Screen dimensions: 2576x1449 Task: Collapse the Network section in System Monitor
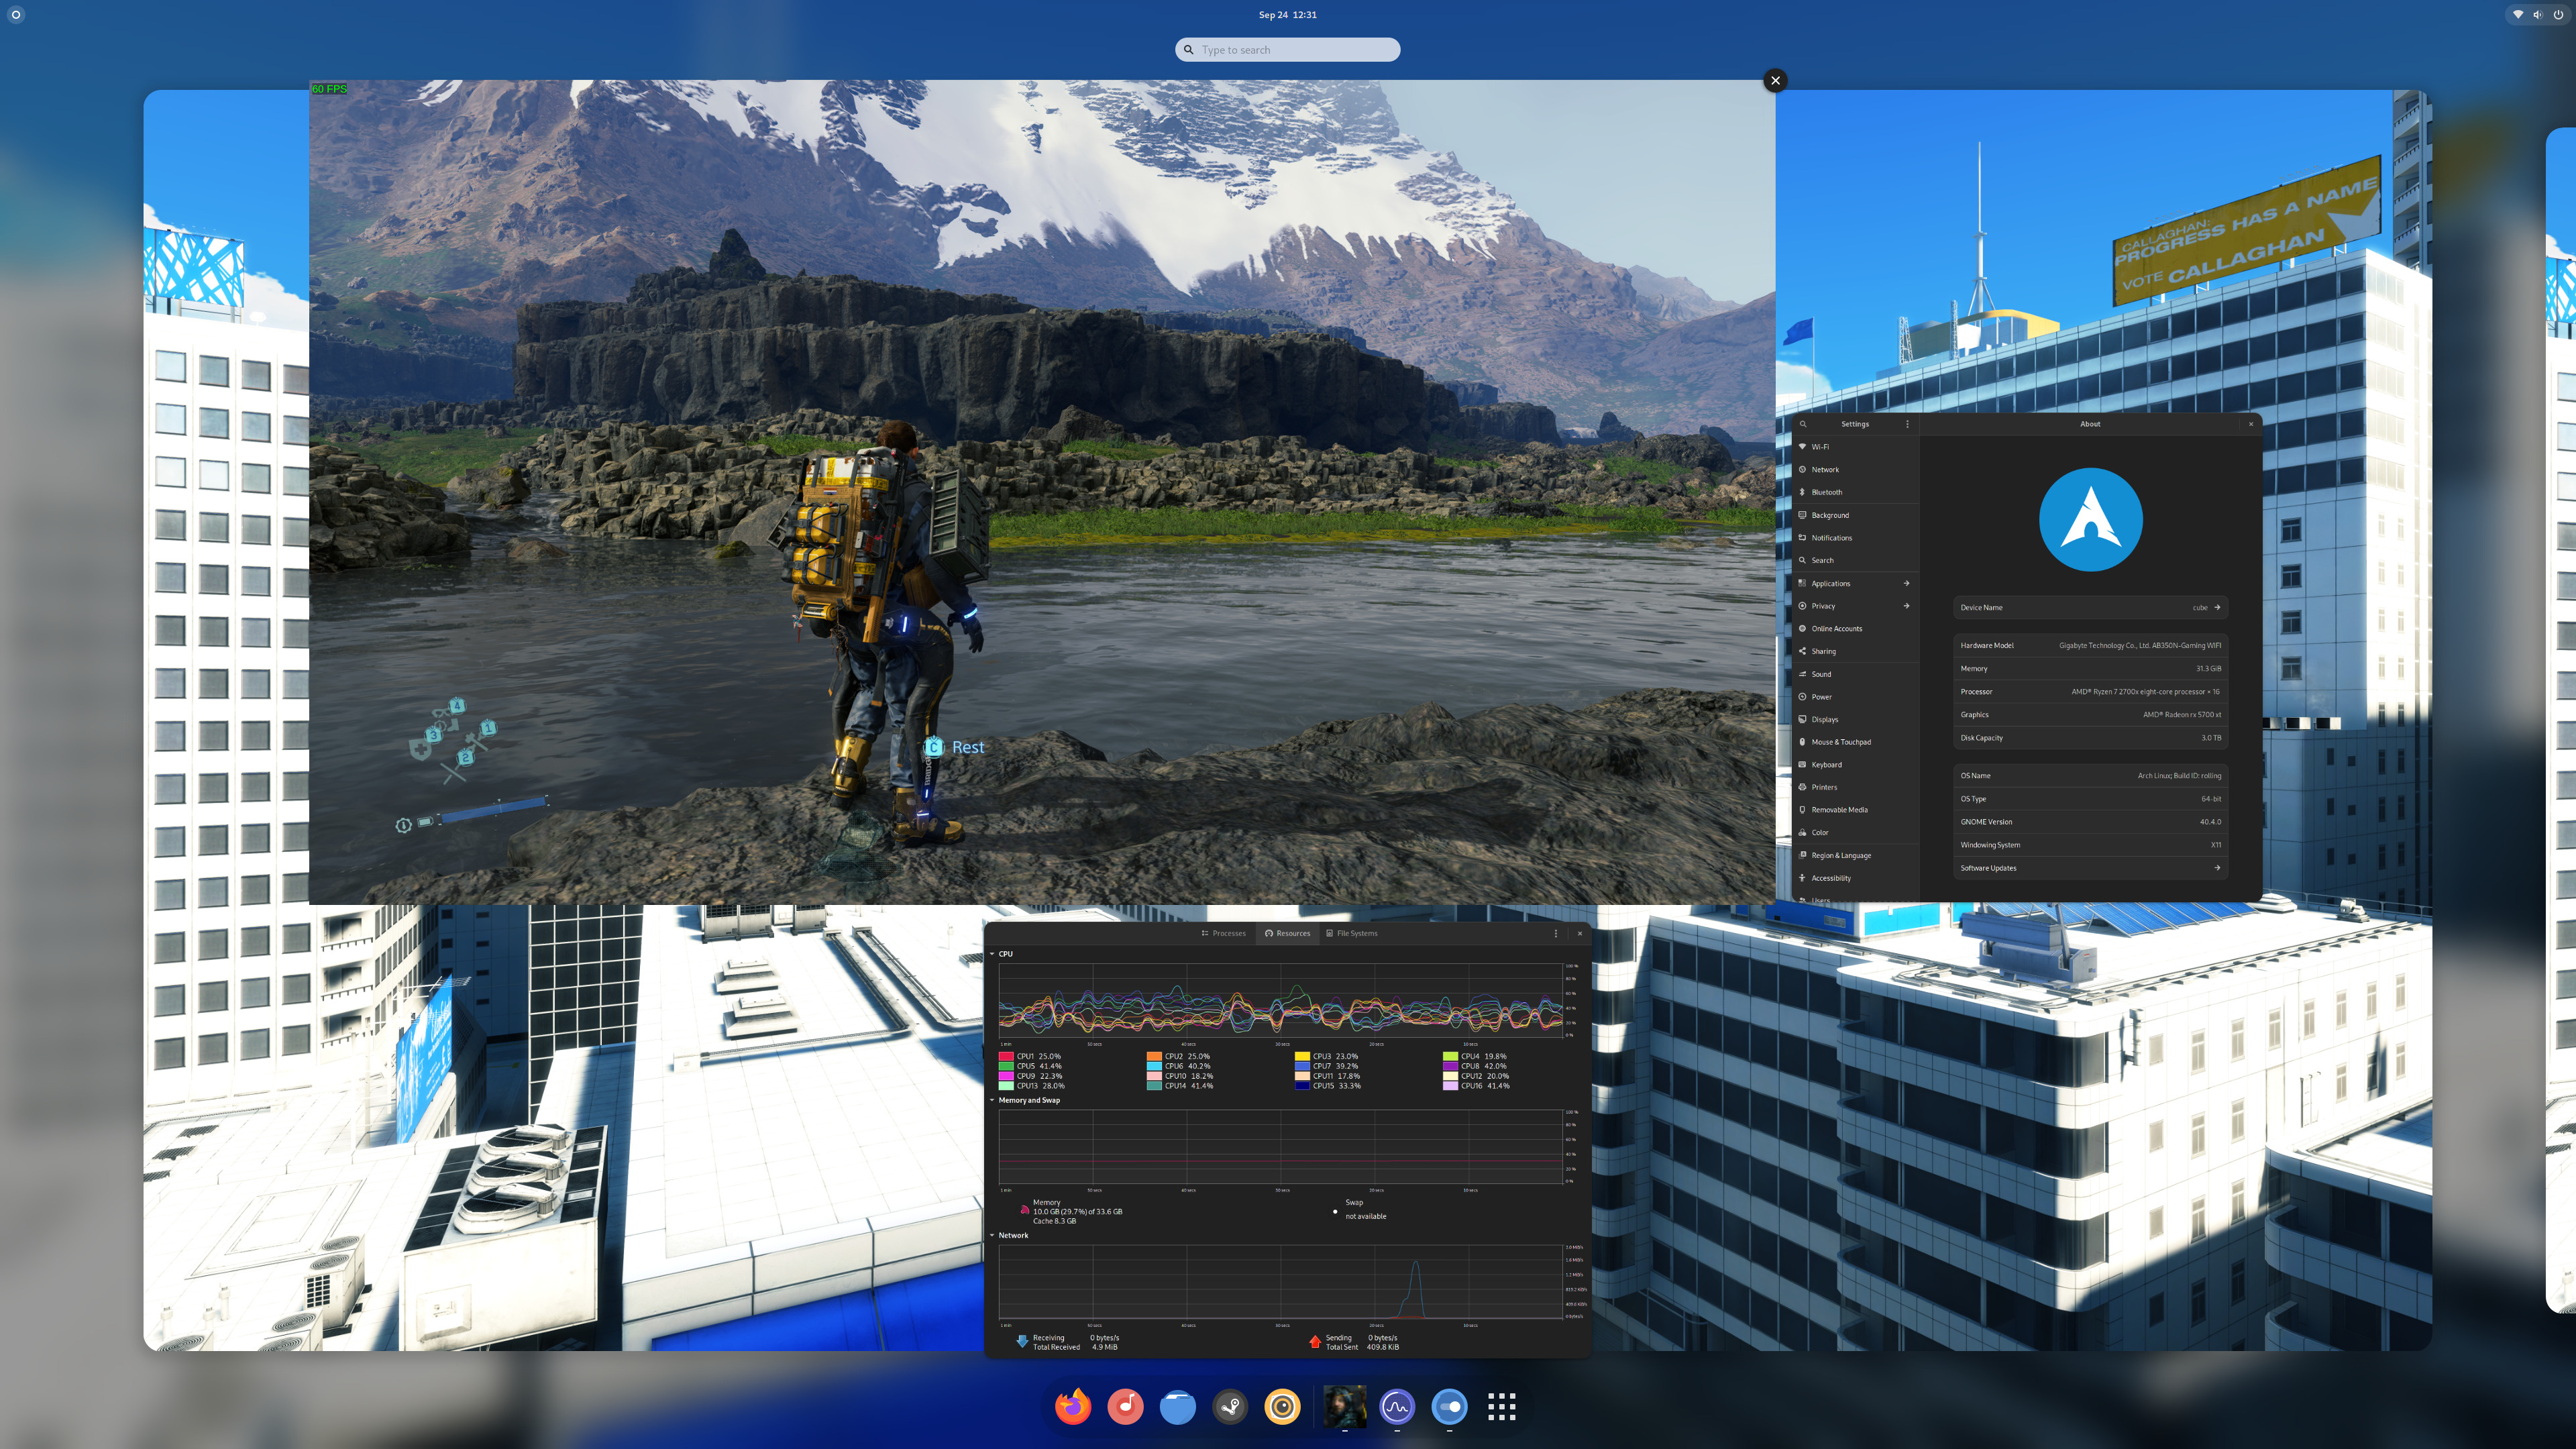[x=992, y=1235]
